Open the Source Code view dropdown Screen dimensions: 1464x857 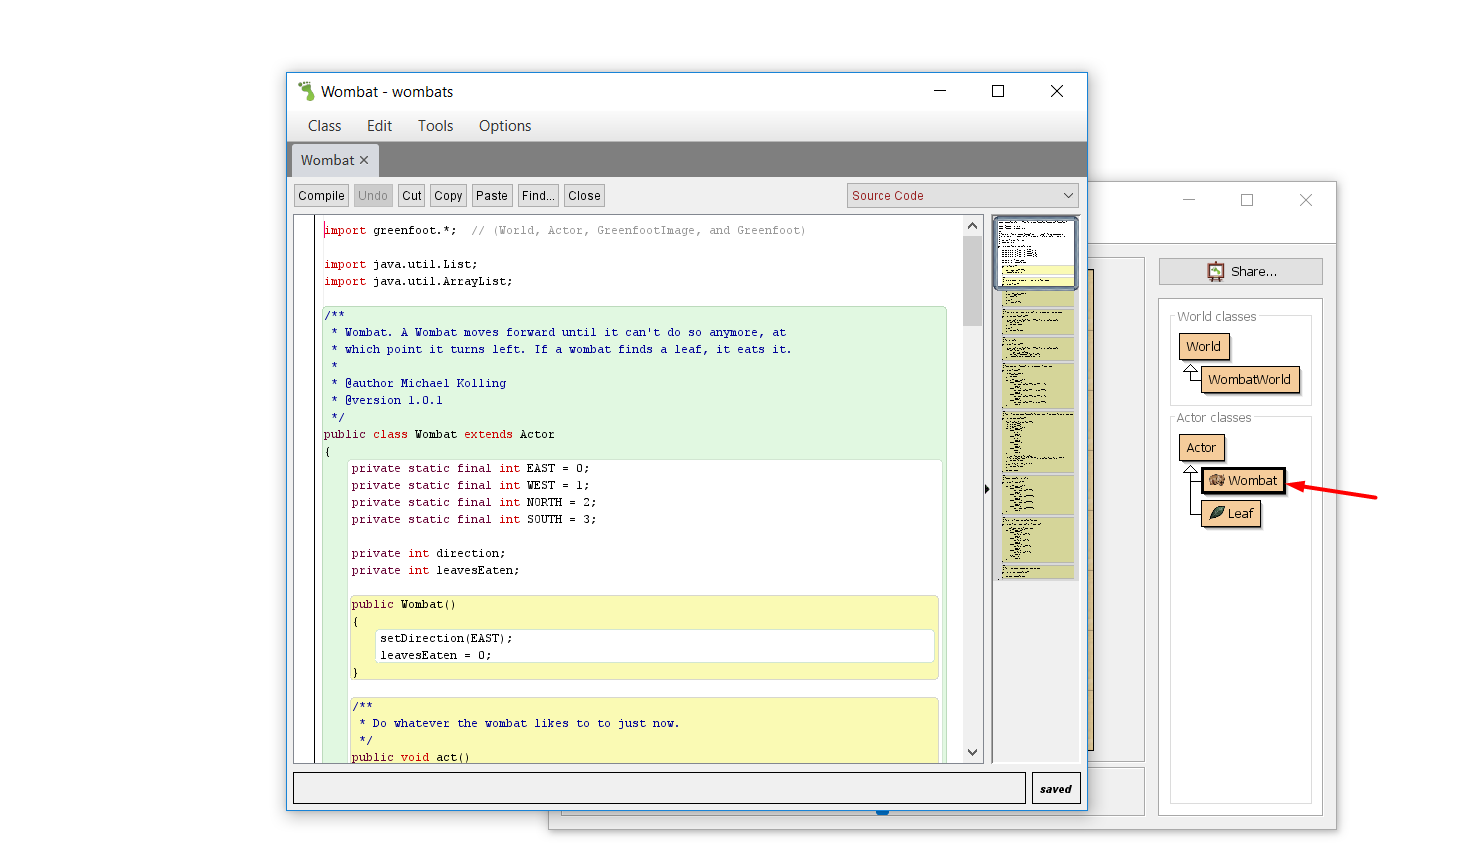point(962,196)
